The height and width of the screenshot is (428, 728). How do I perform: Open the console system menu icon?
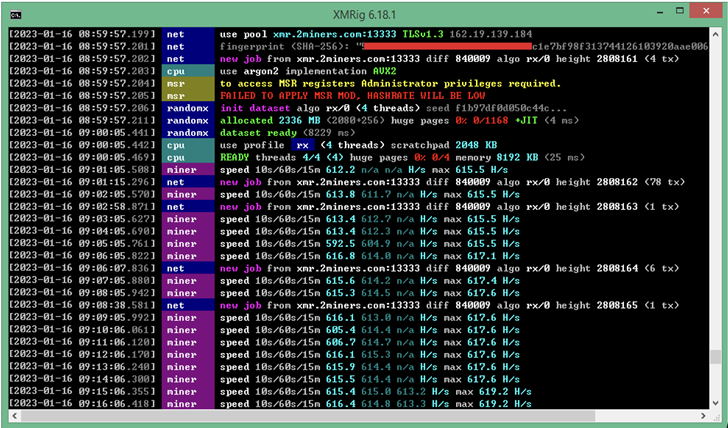click(16, 15)
